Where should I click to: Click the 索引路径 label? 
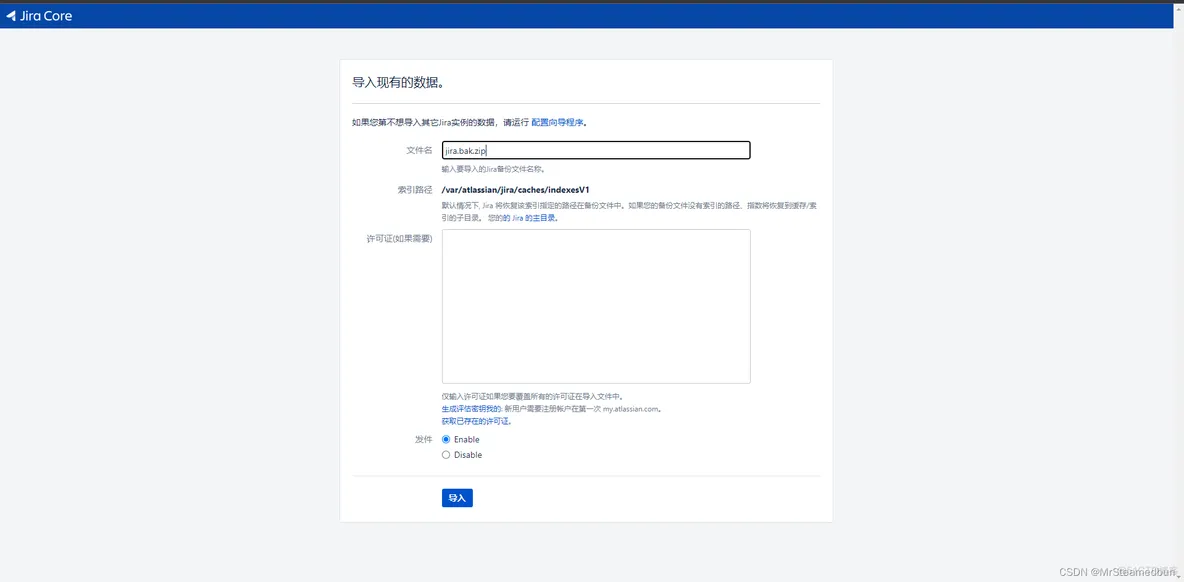pyautogui.click(x=415, y=189)
